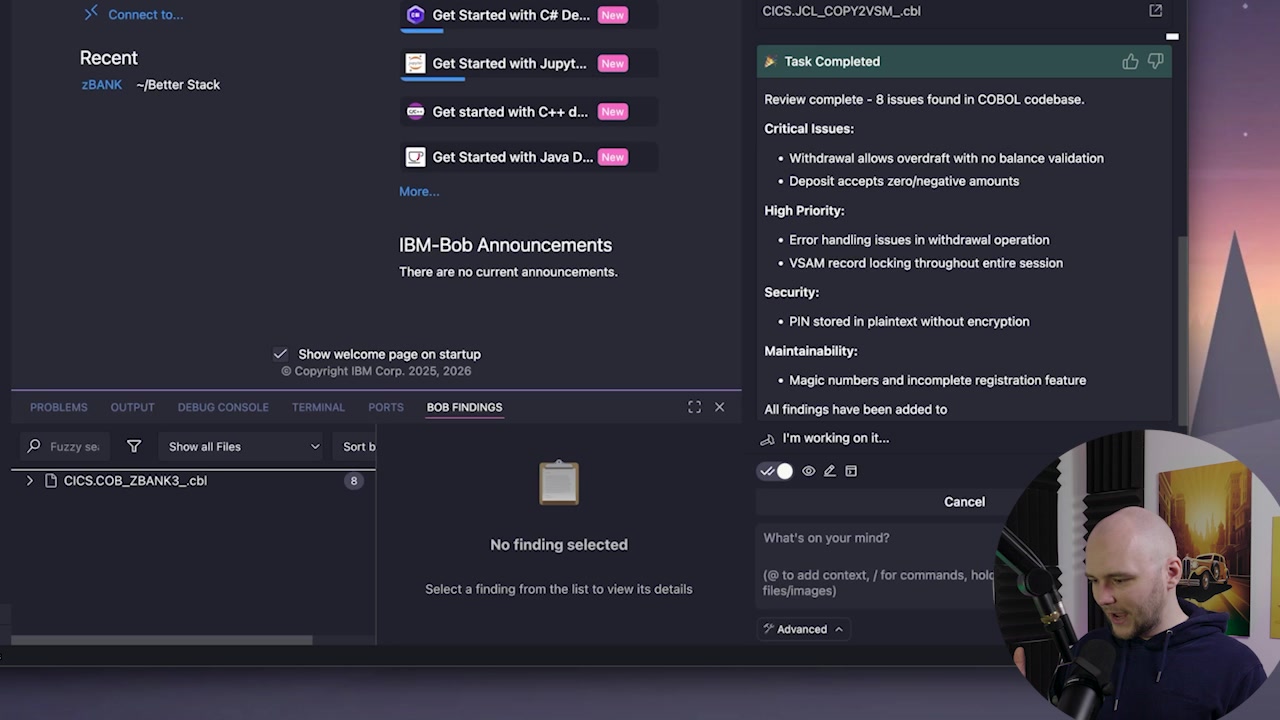Switch to the DEBUG CONSOLE tab
The height and width of the screenshot is (720, 1280).
click(223, 407)
